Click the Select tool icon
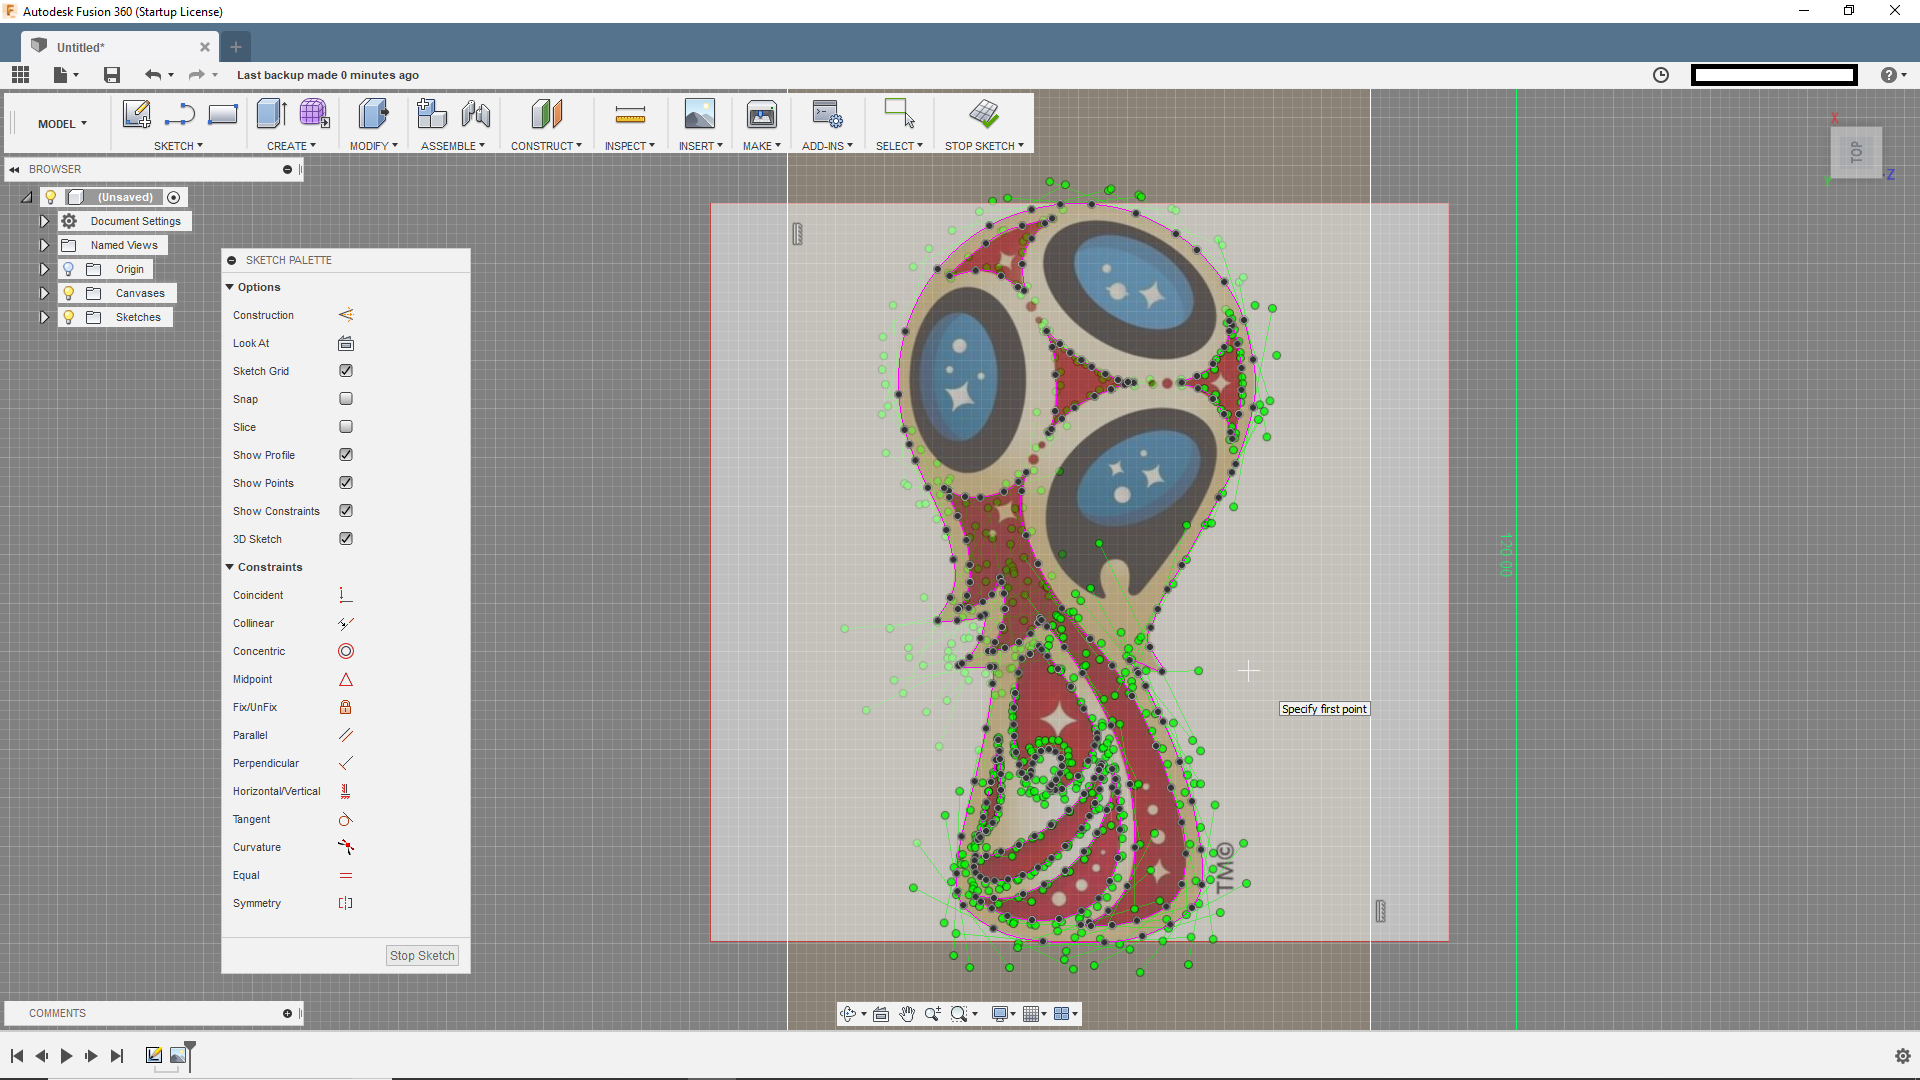Viewport: 1920px width, 1080px height. click(x=899, y=114)
